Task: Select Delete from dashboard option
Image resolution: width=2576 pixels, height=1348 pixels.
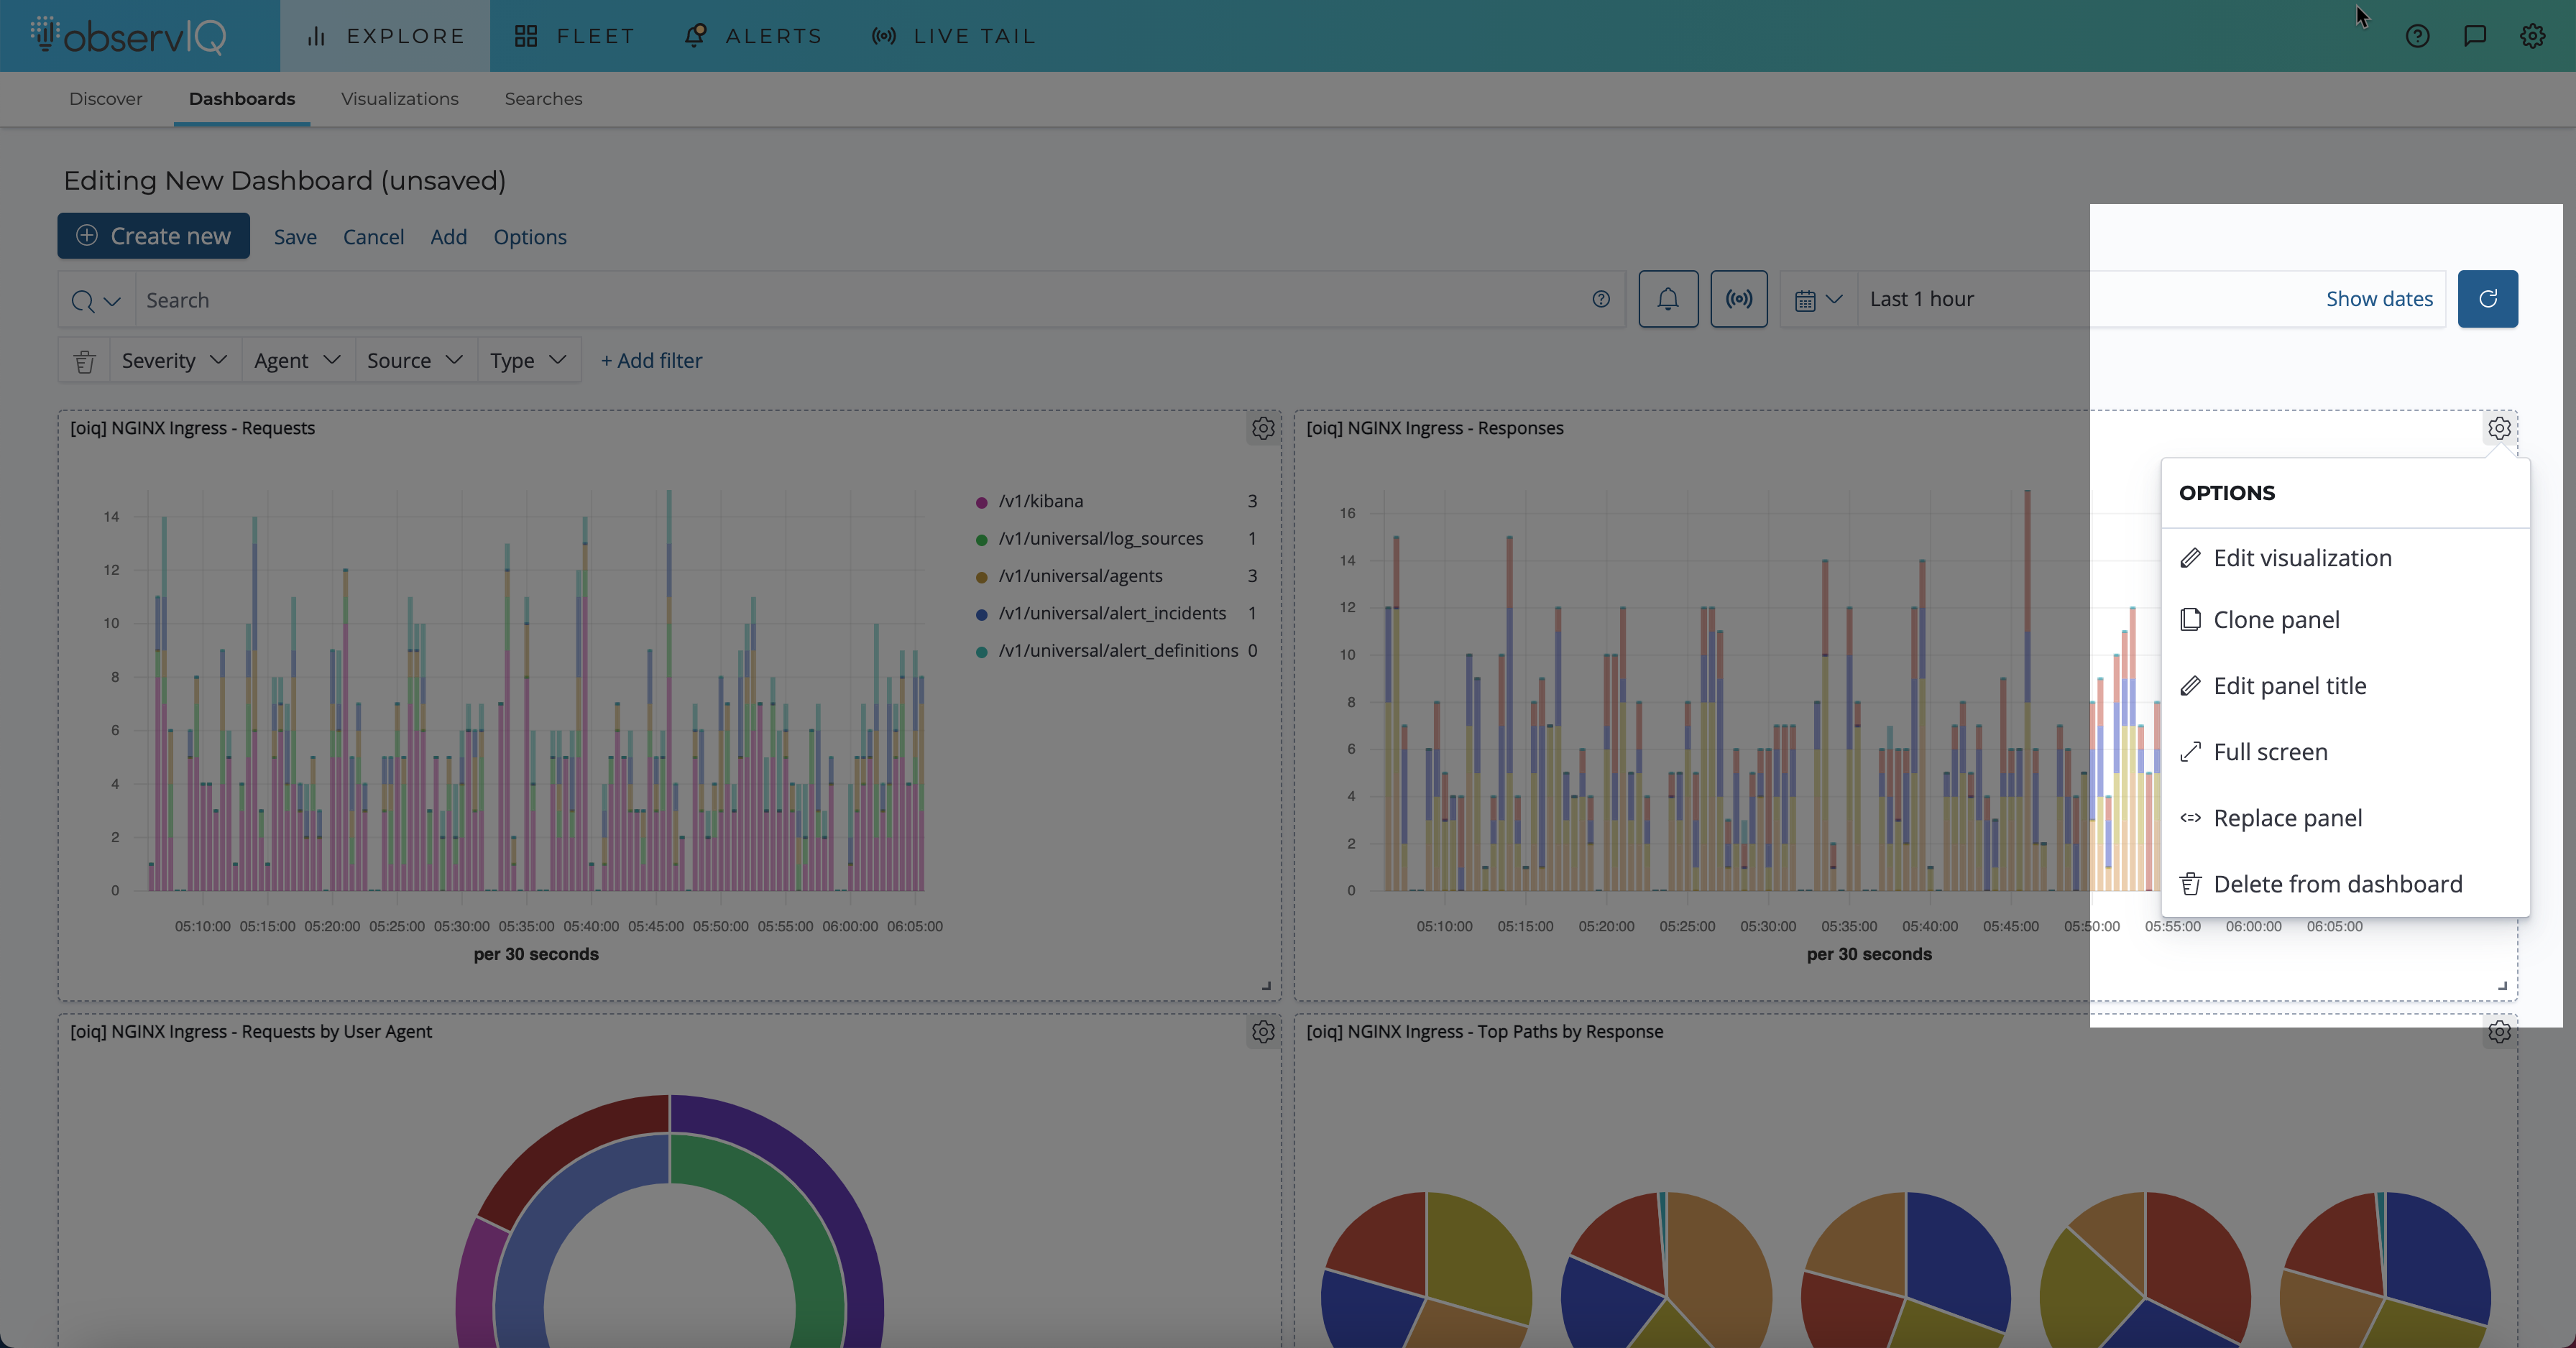Action: point(2345,884)
